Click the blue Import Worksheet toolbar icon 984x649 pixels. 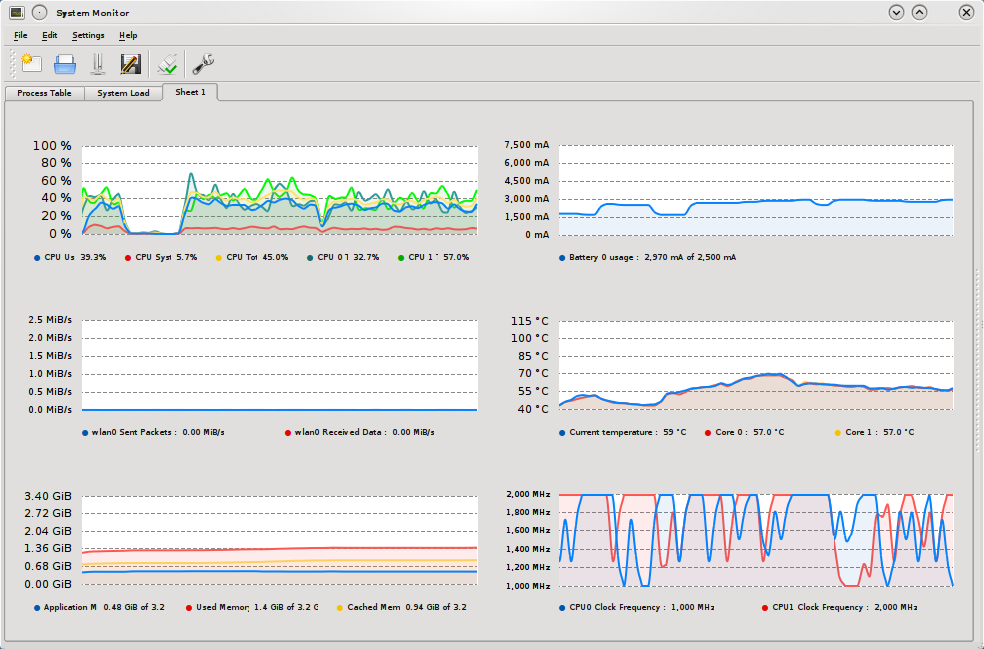pyautogui.click(x=65, y=64)
